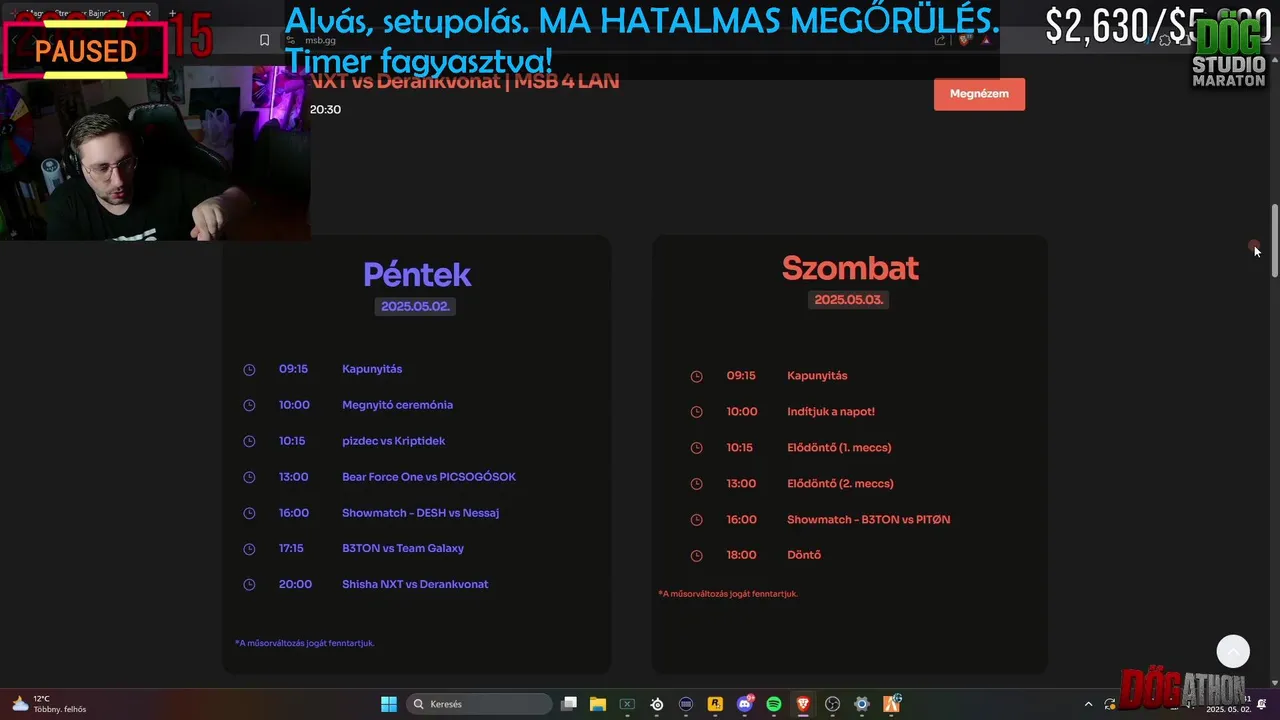Click Bear Force One vs PICSOGÓSOK entry
Screen dimensions: 1280x720
429,477
